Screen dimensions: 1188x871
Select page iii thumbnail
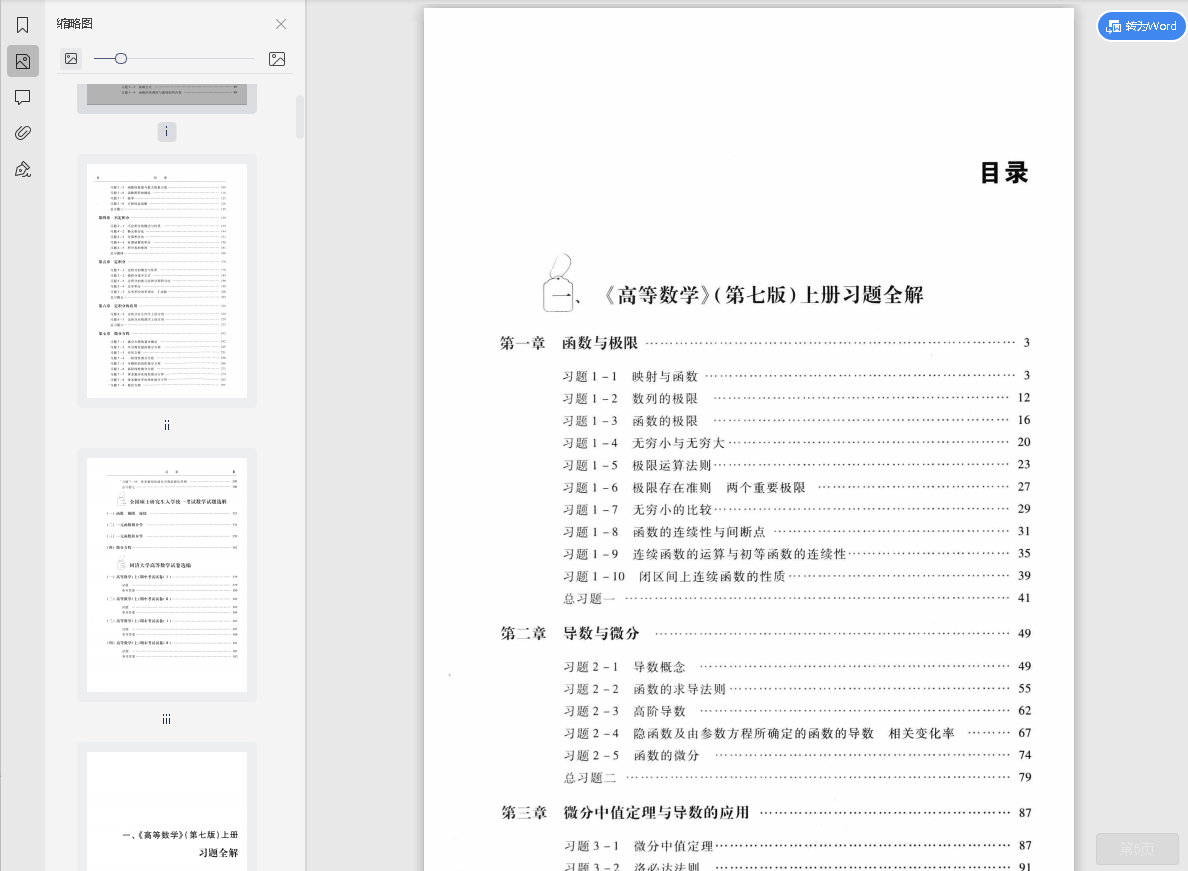coord(167,575)
